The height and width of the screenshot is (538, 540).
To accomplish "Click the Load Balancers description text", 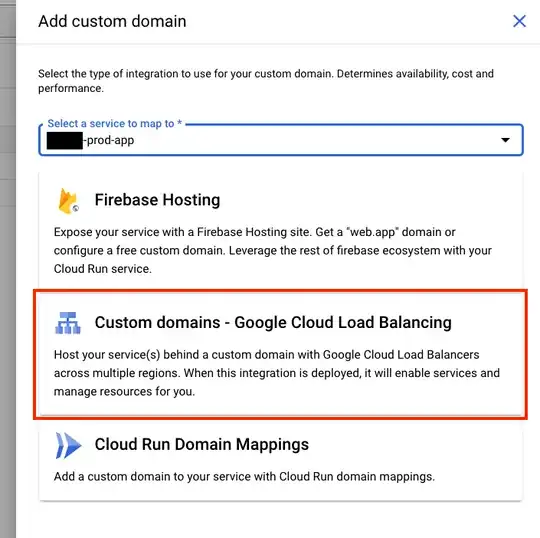I will click(x=277, y=373).
